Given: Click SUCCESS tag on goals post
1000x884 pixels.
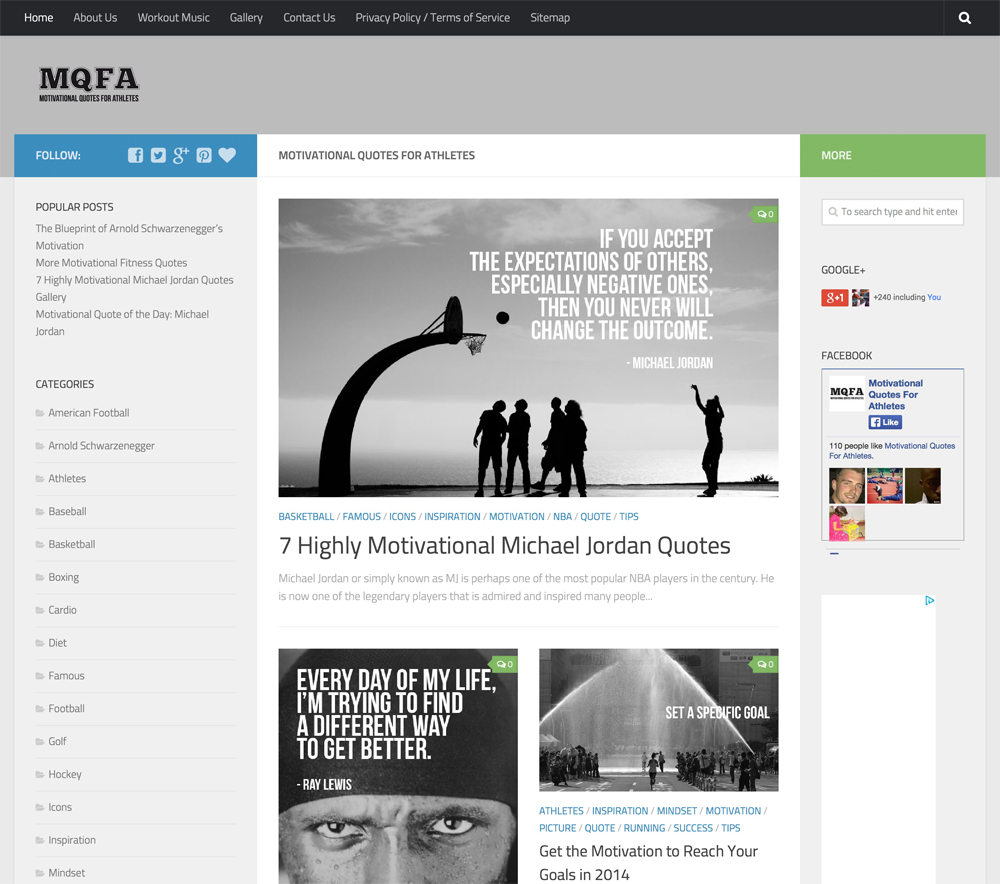Looking at the screenshot, I should 693,828.
